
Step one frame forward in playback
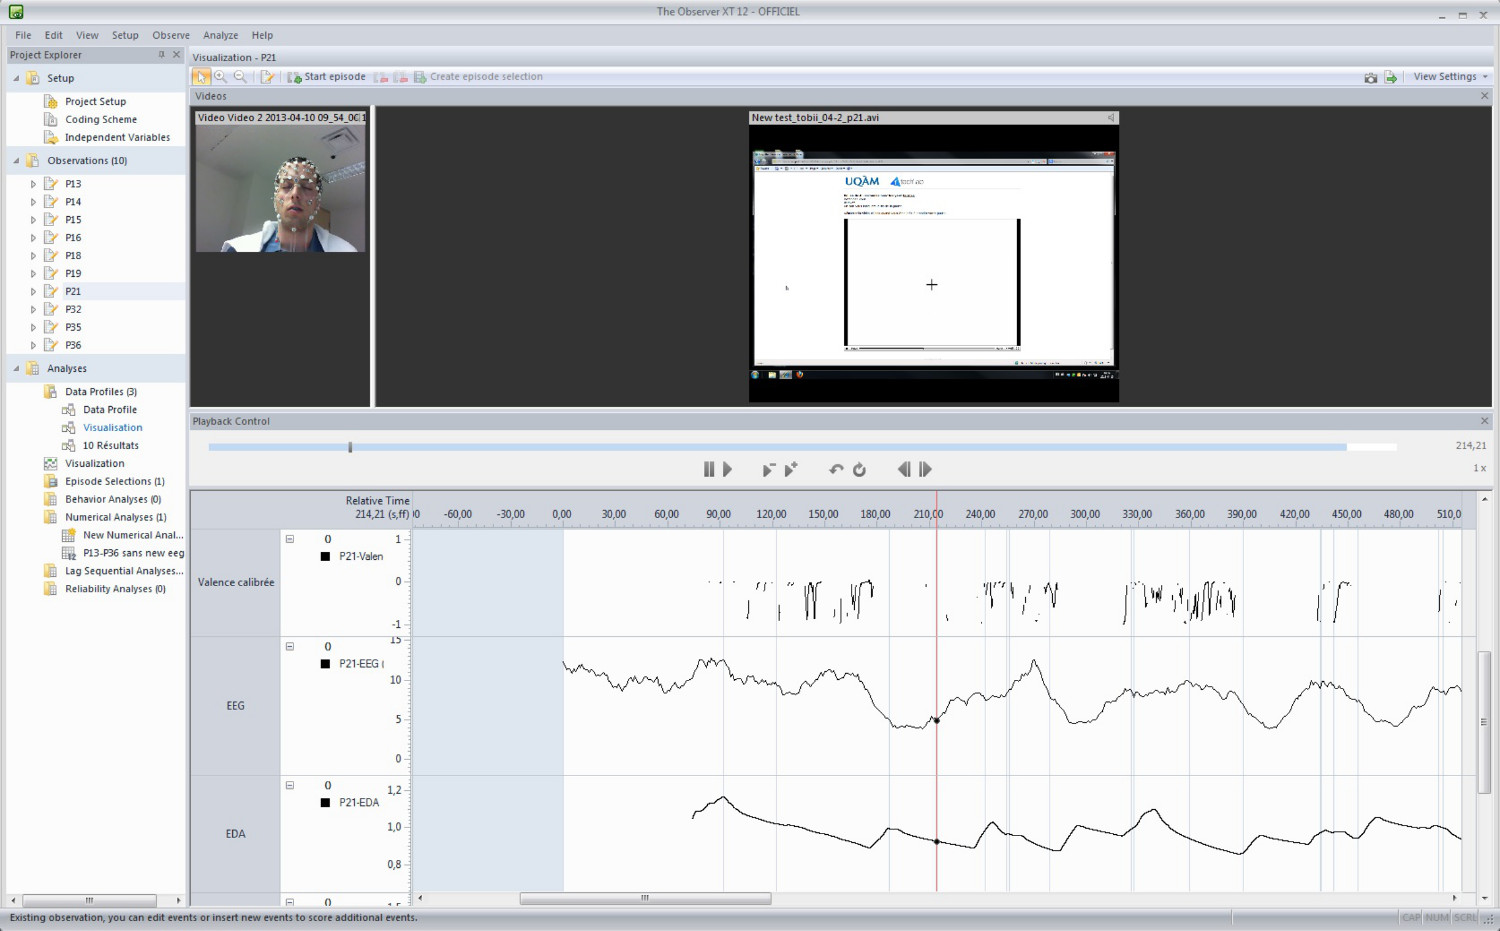(925, 469)
